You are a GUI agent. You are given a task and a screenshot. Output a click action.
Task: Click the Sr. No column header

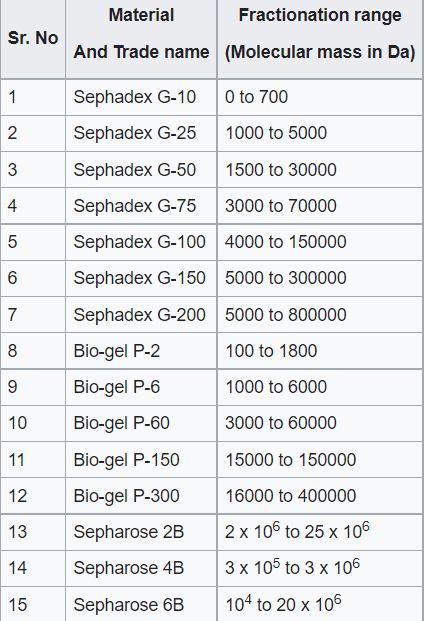click(x=33, y=39)
